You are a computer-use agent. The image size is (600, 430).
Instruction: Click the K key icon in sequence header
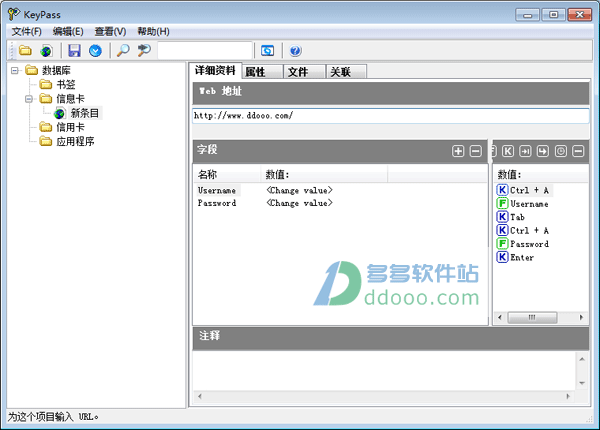tap(508, 151)
